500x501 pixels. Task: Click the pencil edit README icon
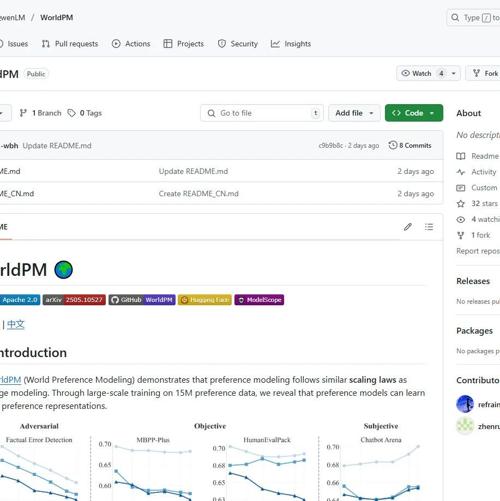pos(408,227)
